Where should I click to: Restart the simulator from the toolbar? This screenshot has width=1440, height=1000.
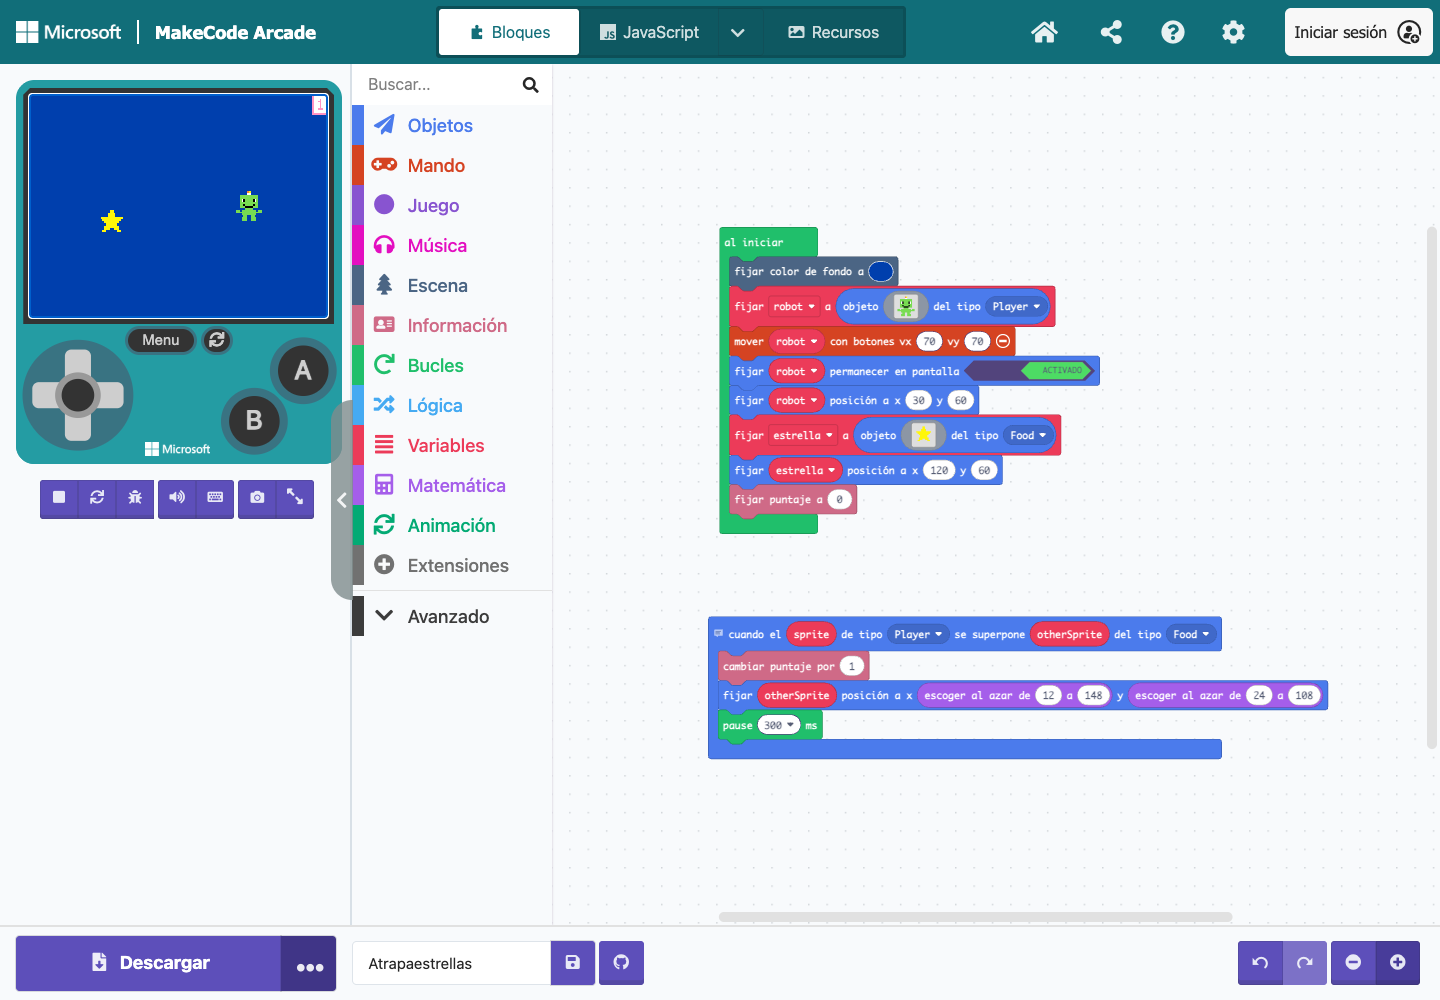pyautogui.click(x=97, y=497)
